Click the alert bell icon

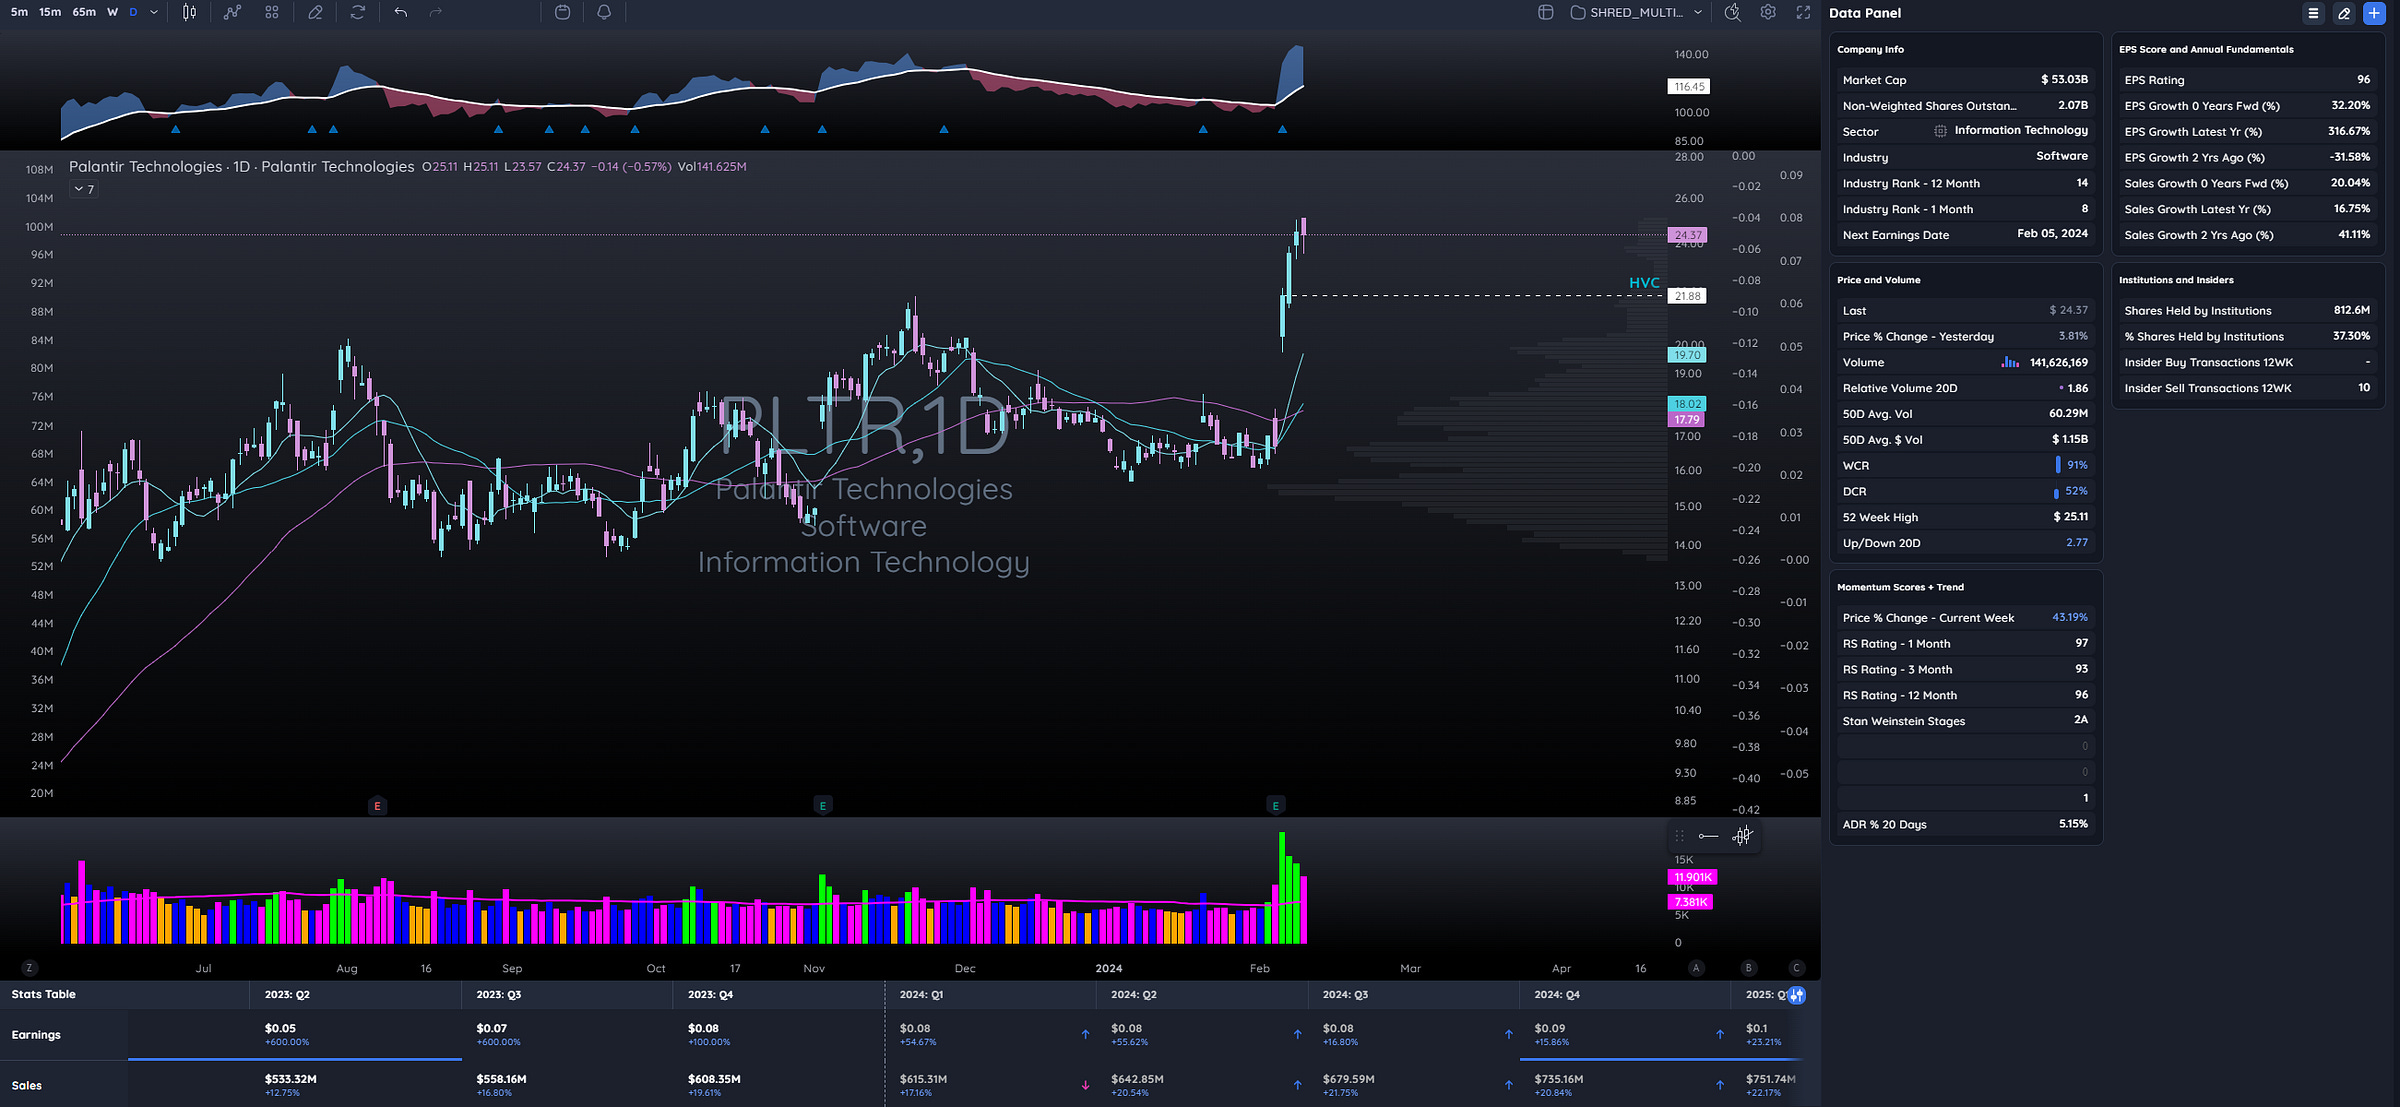pos(604,12)
